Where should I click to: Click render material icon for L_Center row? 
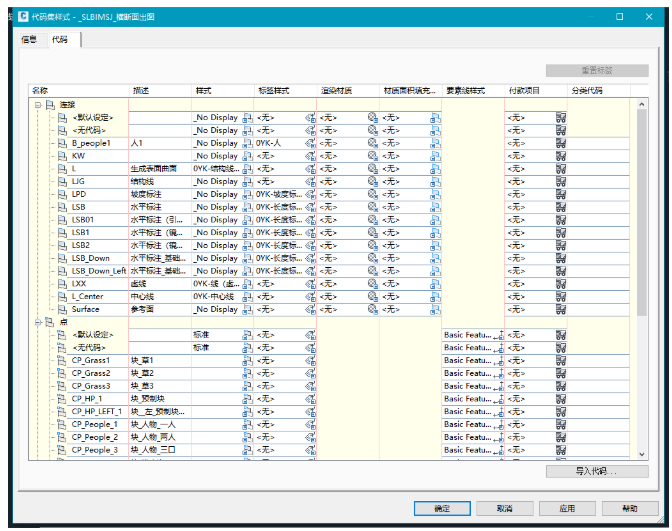pyautogui.click(x=372, y=296)
